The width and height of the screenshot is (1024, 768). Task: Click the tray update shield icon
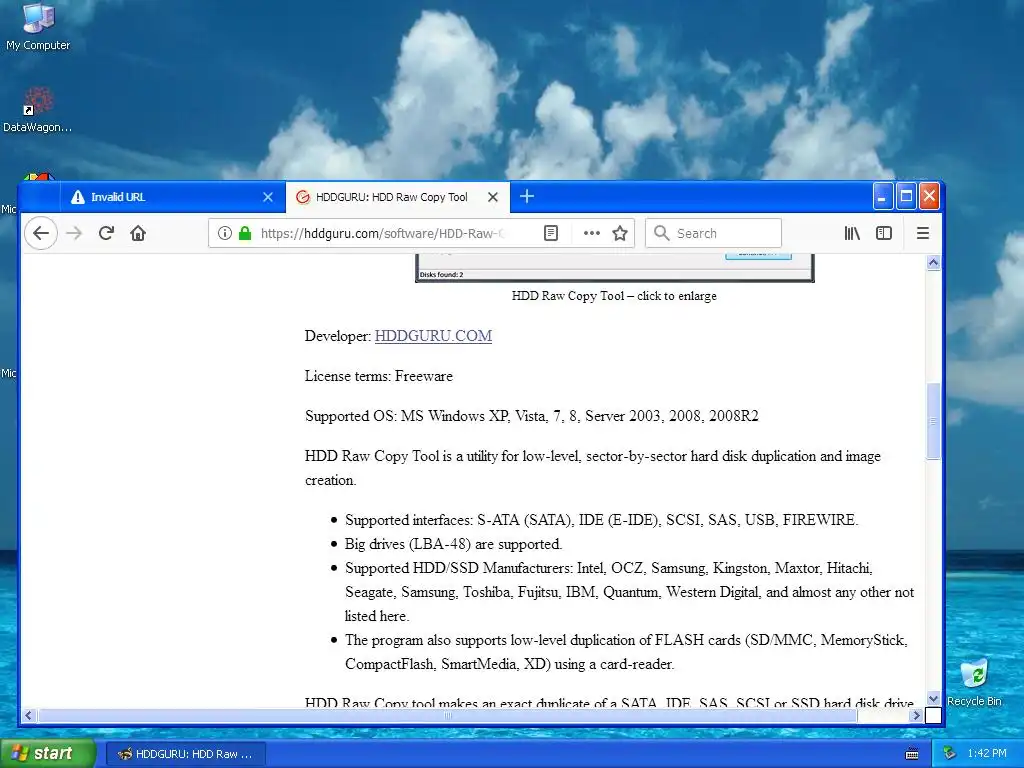tap(950, 753)
